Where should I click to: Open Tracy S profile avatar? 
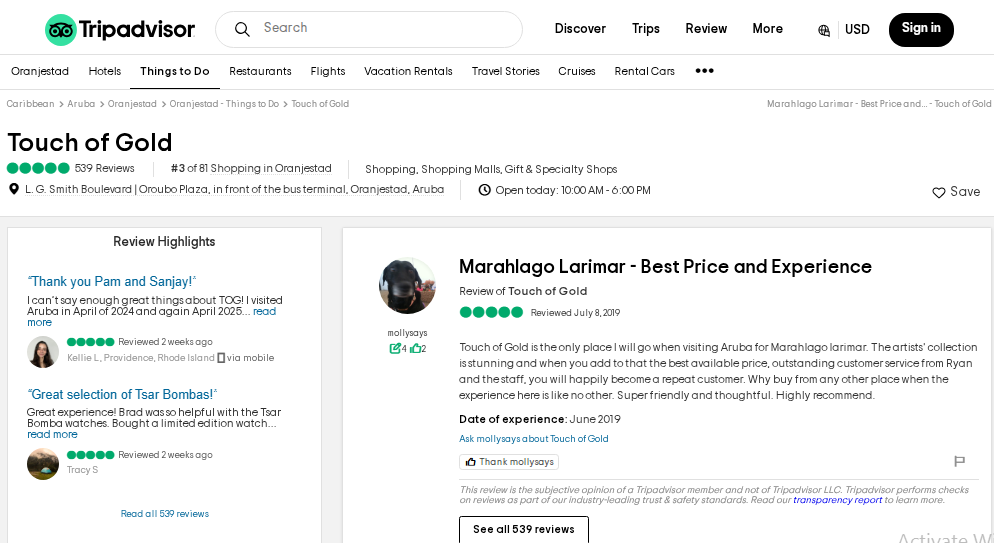(x=43, y=464)
